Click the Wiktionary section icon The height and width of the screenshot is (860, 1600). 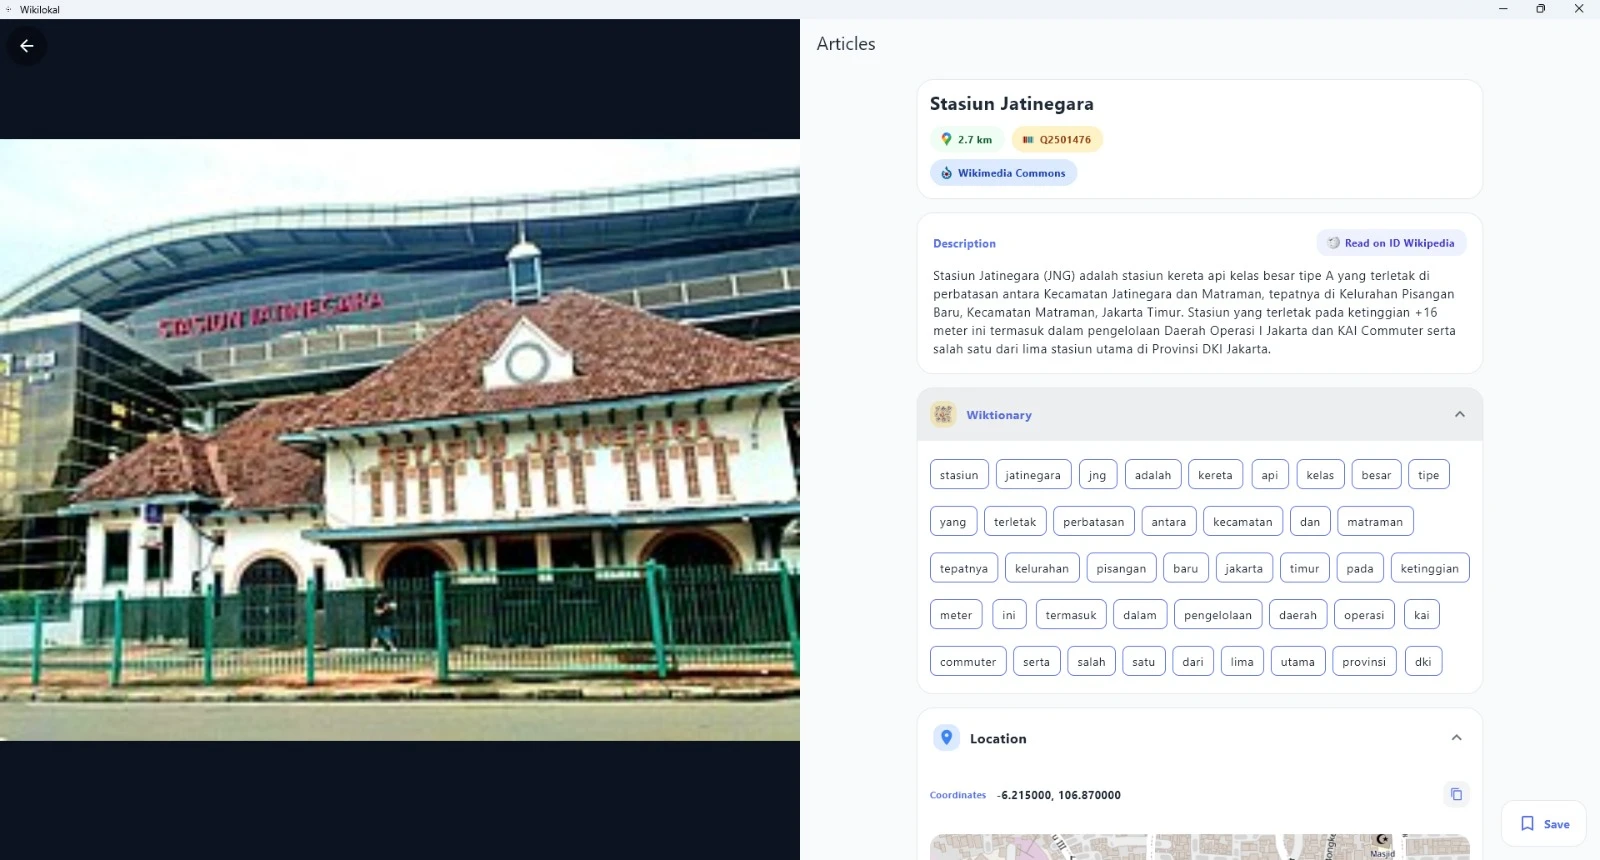943,414
